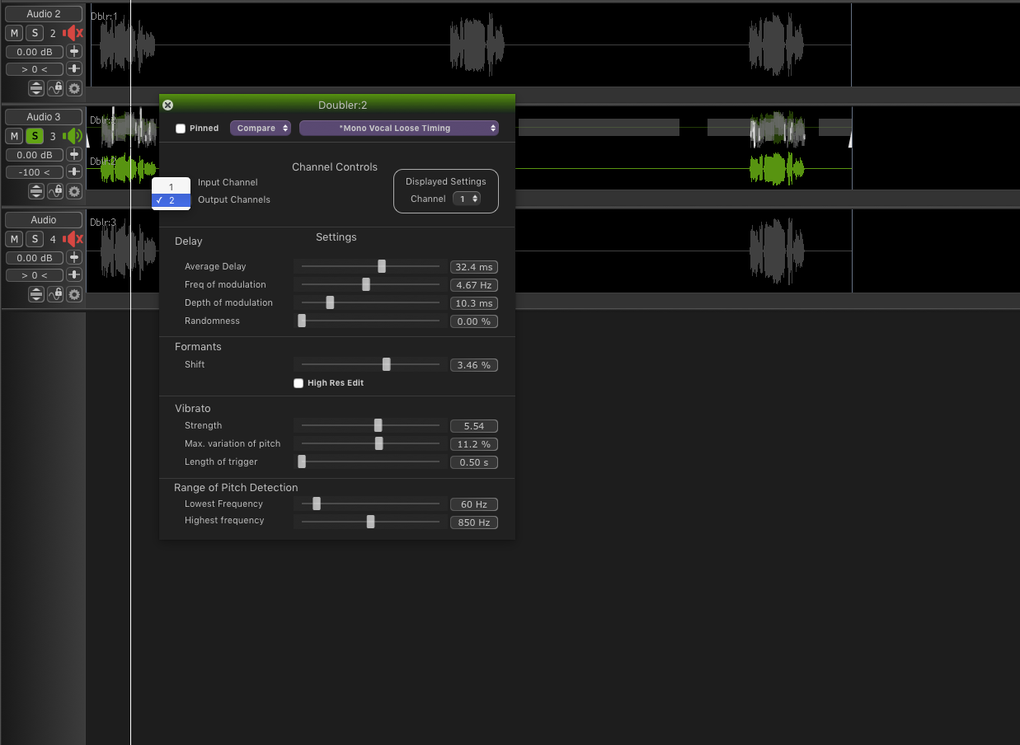This screenshot has height=745, width=1020.
Task: Click the Audio 2 track name button
Action: (x=44, y=14)
